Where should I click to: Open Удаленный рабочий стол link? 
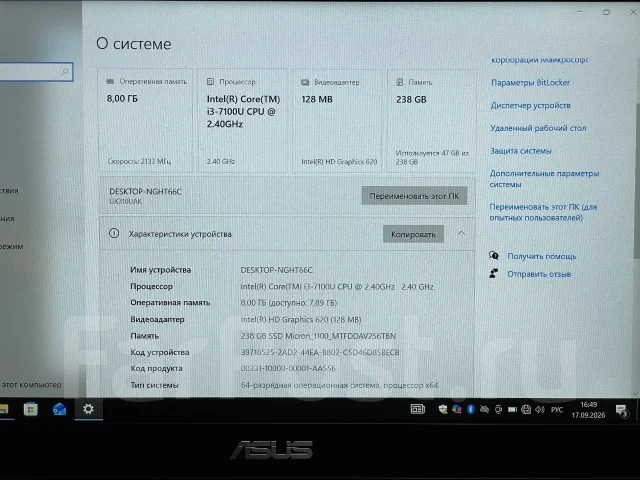538,128
